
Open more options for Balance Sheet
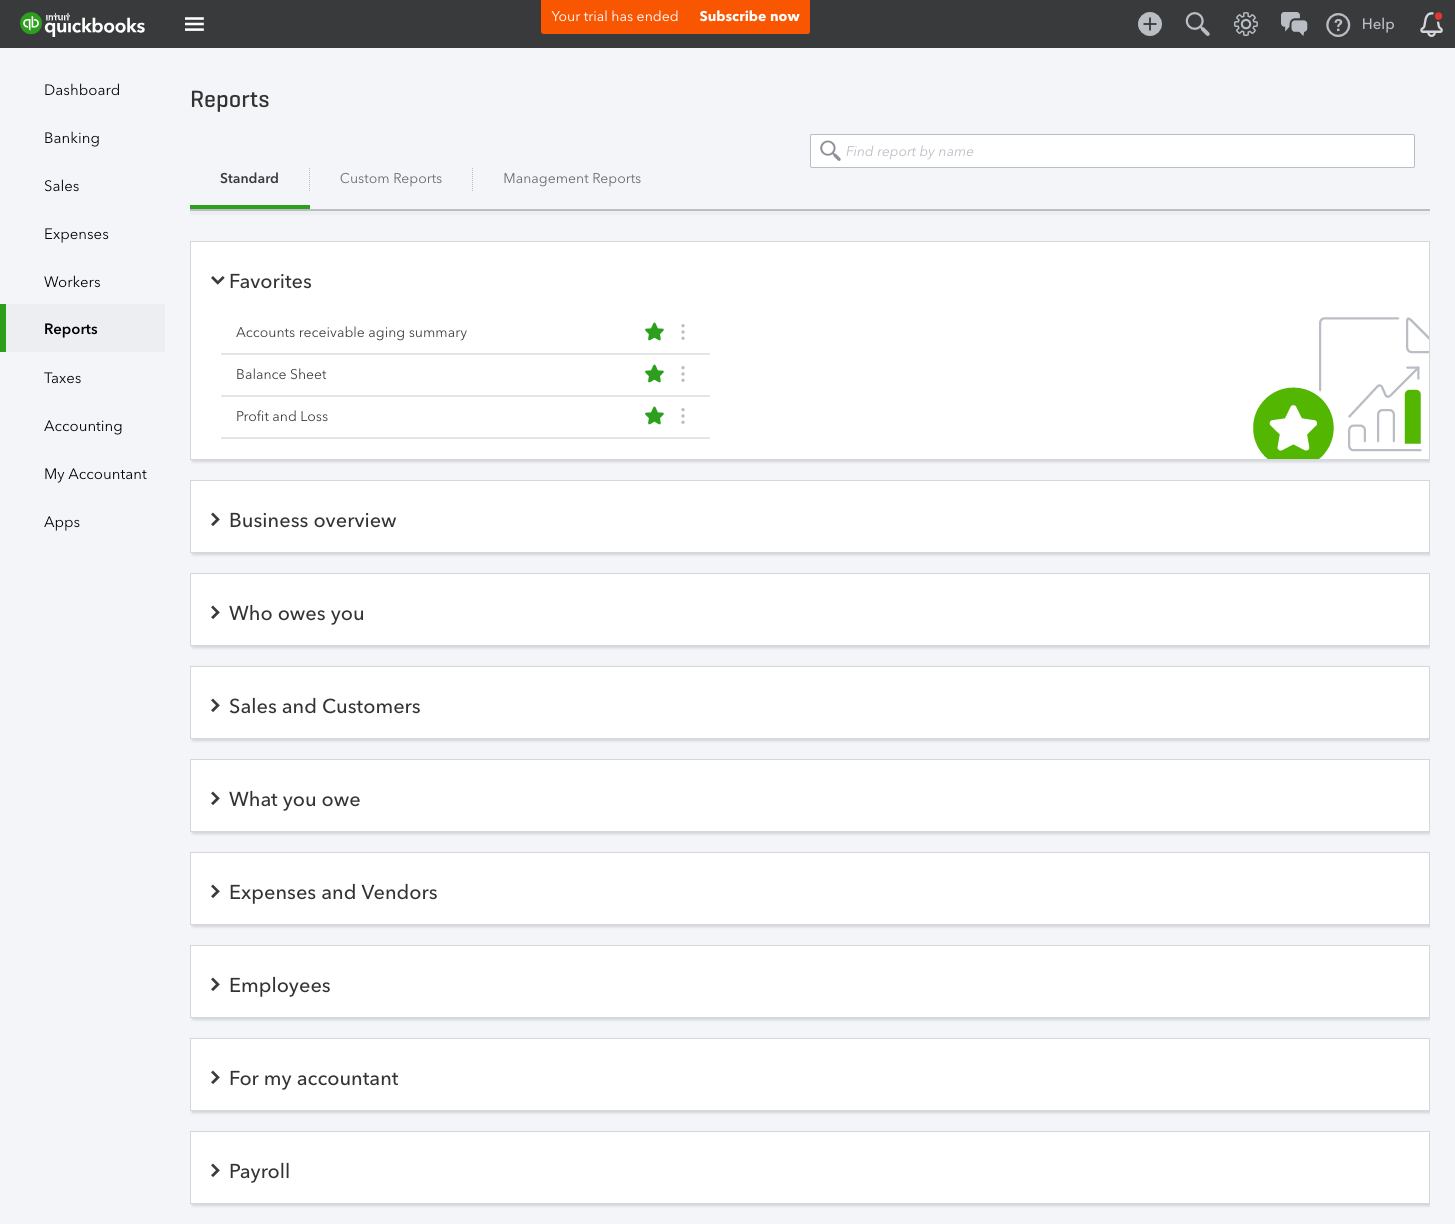click(683, 374)
